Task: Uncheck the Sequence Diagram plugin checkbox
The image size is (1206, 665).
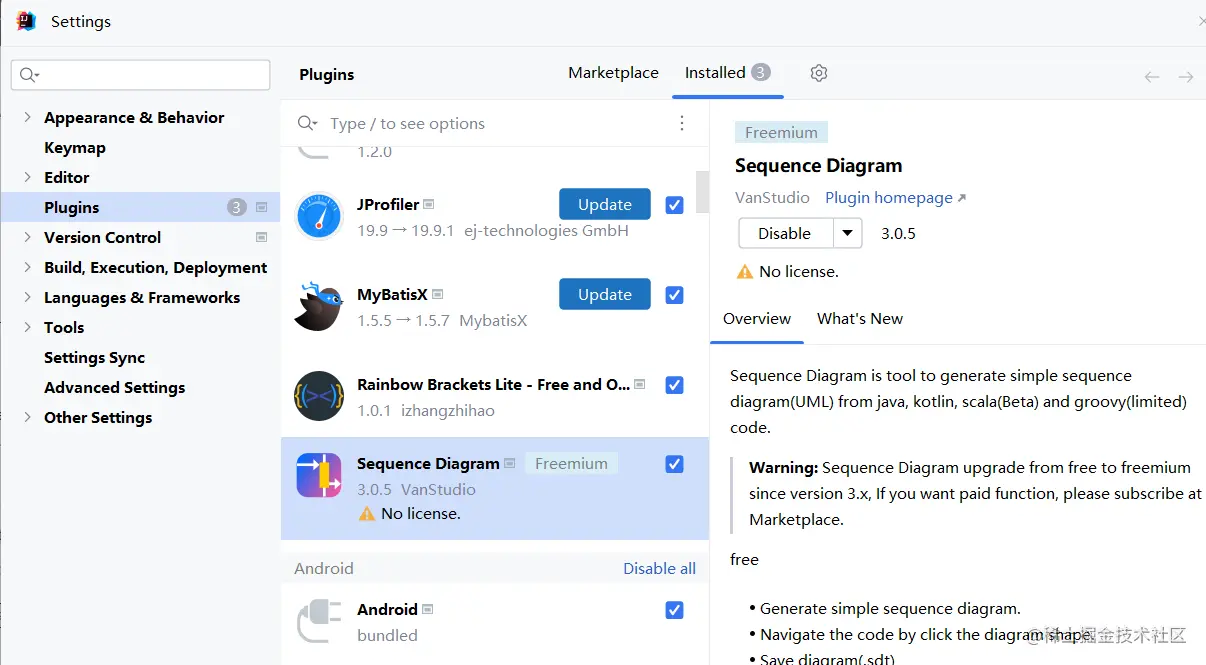Action: click(x=674, y=464)
